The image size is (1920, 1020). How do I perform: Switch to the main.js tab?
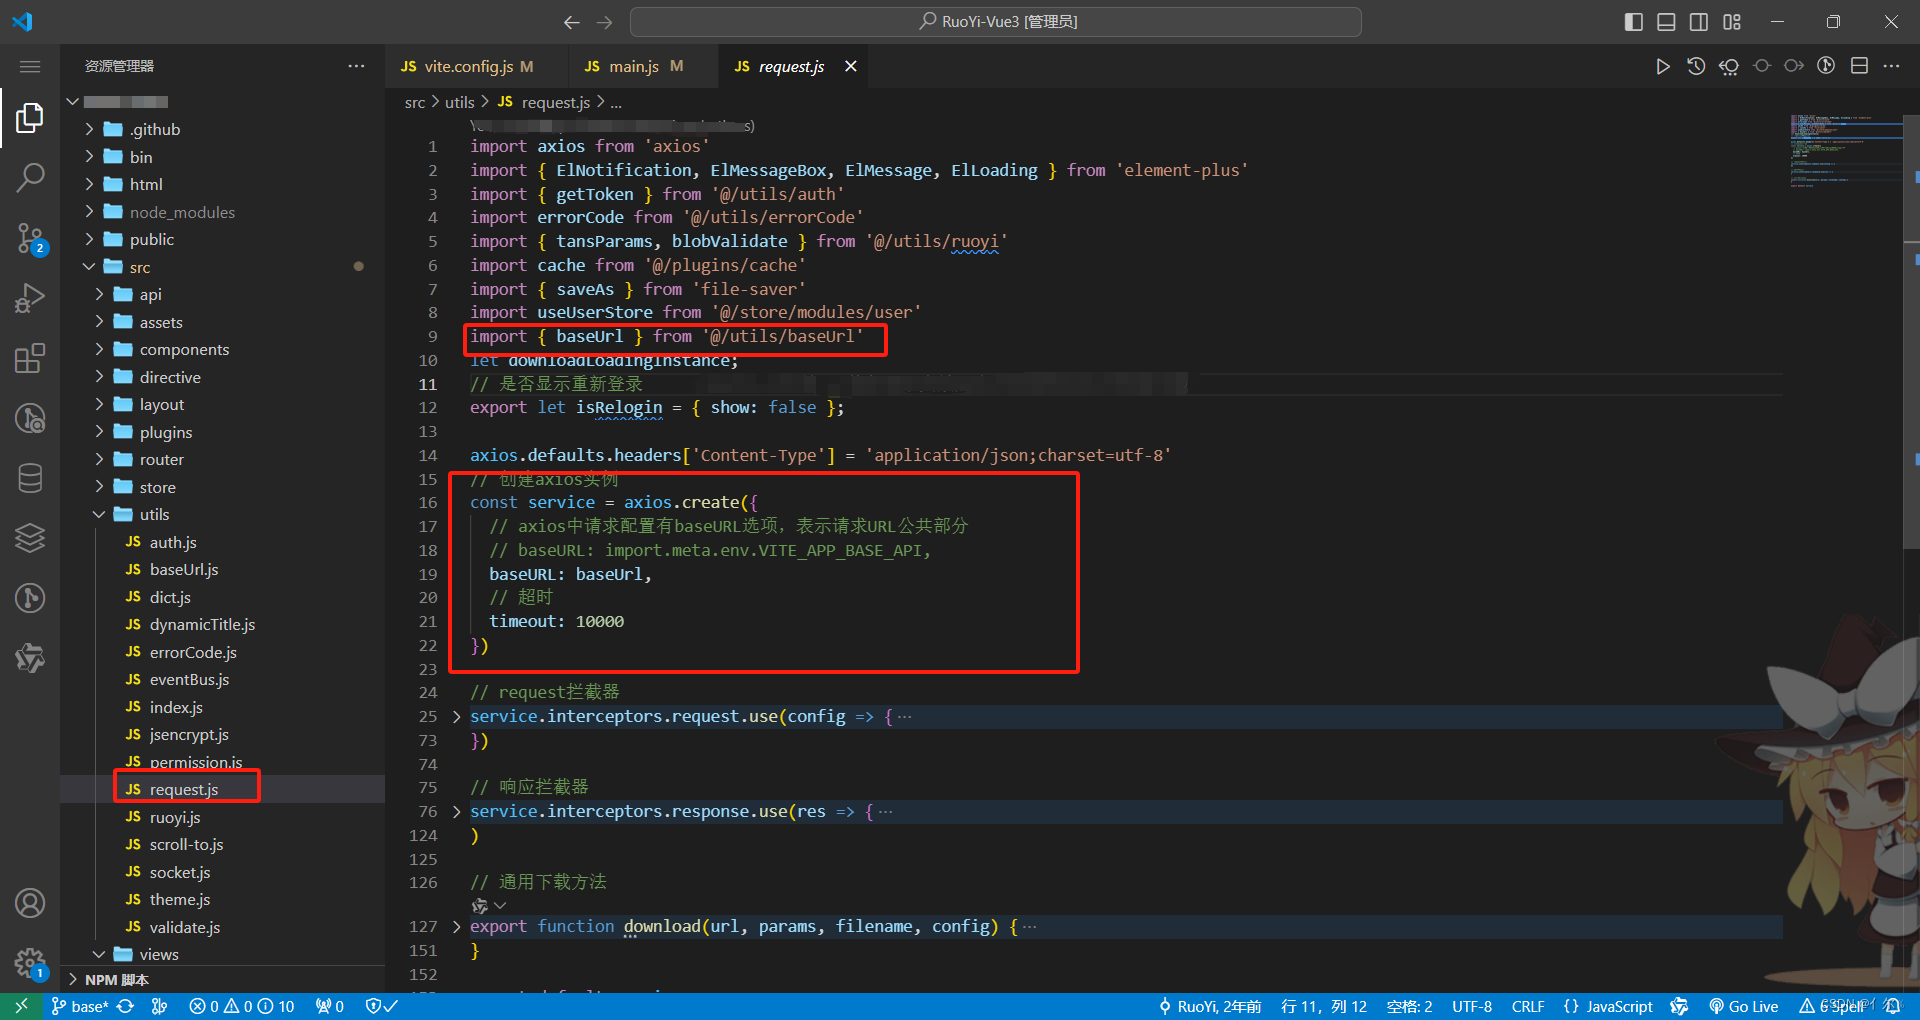[633, 66]
